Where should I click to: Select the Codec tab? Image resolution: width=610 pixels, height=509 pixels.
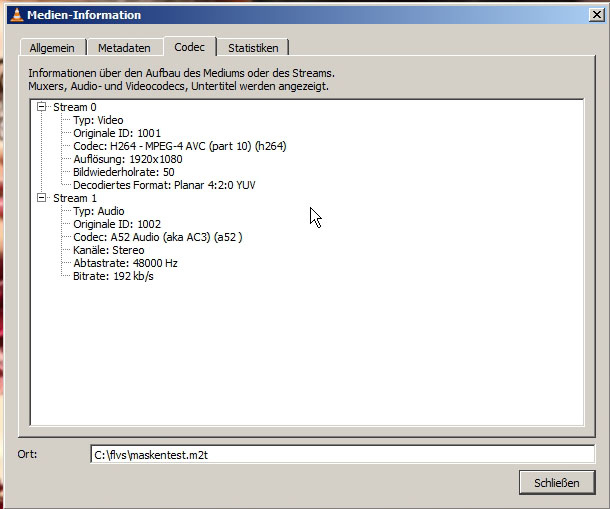[189, 47]
